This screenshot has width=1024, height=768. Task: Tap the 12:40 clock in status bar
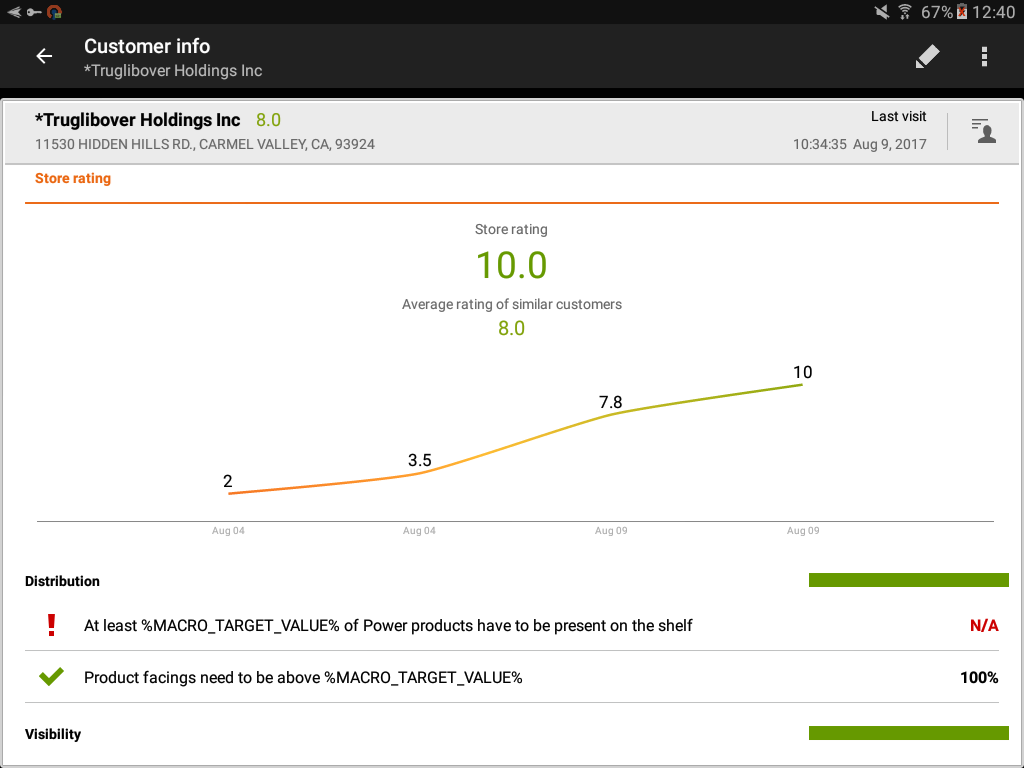[993, 12]
